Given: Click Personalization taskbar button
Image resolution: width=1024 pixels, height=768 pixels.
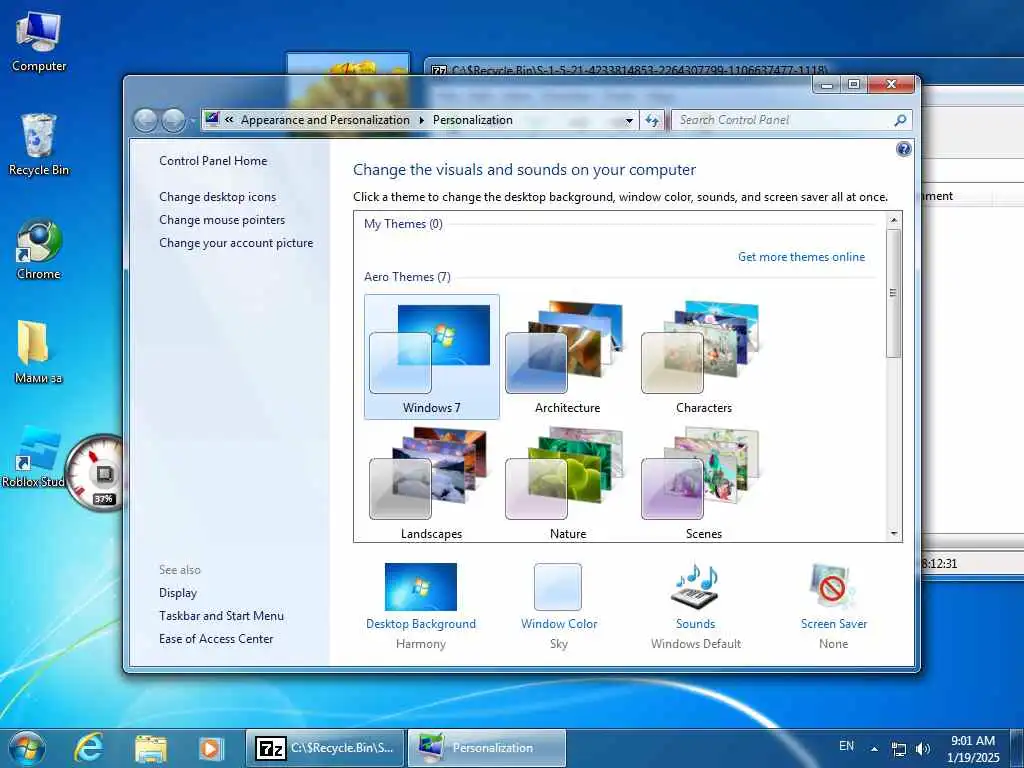Looking at the screenshot, I should point(487,748).
